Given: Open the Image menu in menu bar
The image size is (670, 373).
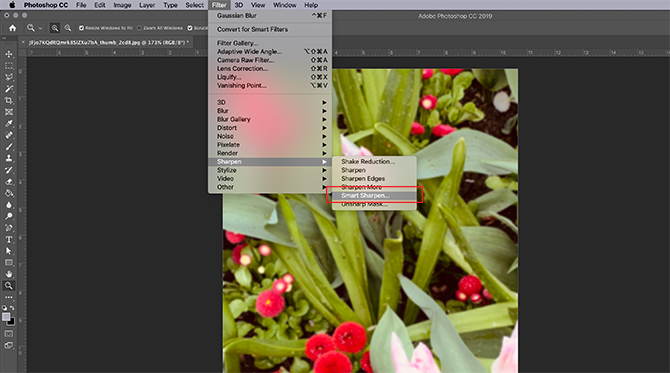Looking at the screenshot, I should pyautogui.click(x=122, y=5).
